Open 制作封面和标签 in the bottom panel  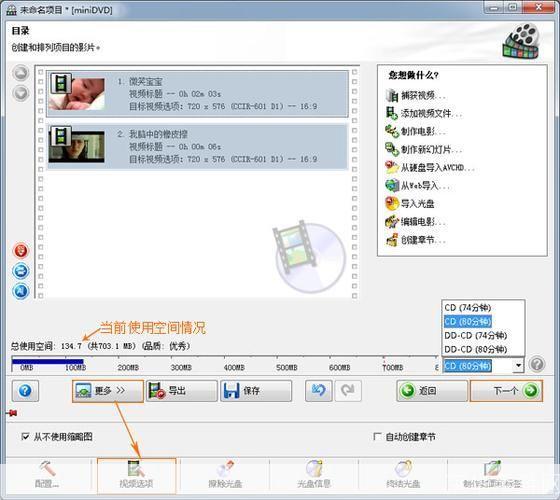(x=492, y=474)
